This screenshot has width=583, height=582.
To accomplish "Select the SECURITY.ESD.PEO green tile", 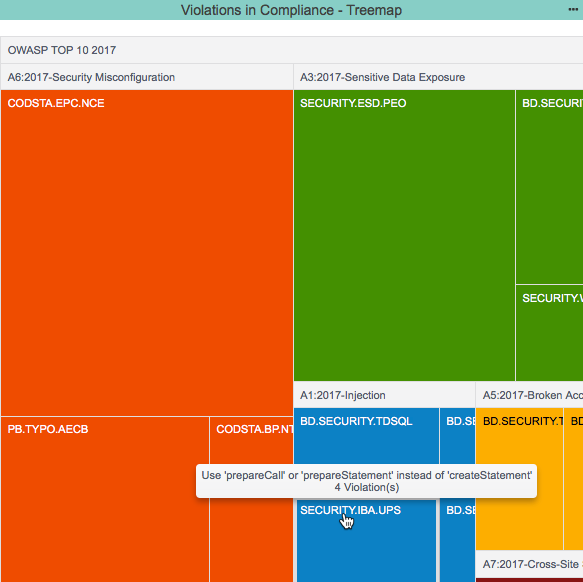I will [x=404, y=235].
